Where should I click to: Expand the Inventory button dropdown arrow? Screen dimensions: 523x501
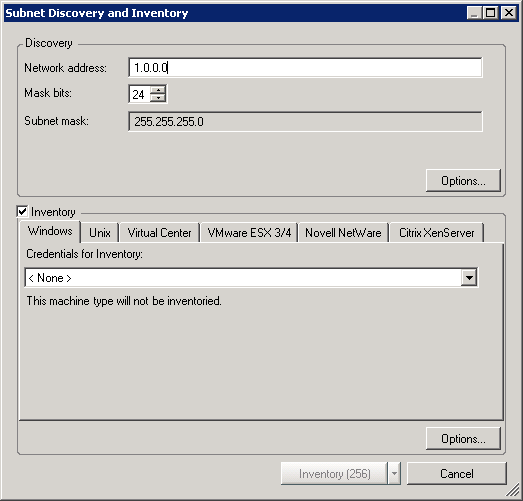click(394, 474)
